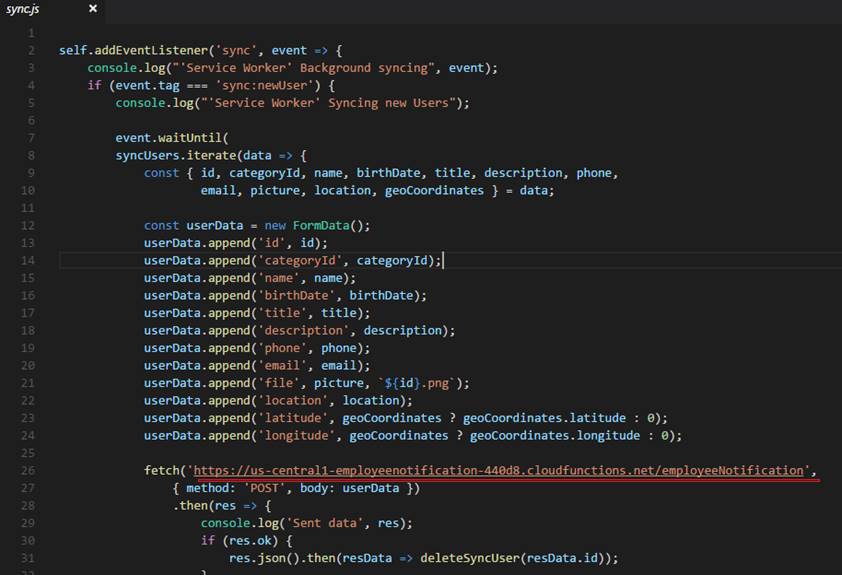The height and width of the screenshot is (575, 842).
Task: Click the const keyword on line 9
Action: pyautogui.click(x=161, y=173)
